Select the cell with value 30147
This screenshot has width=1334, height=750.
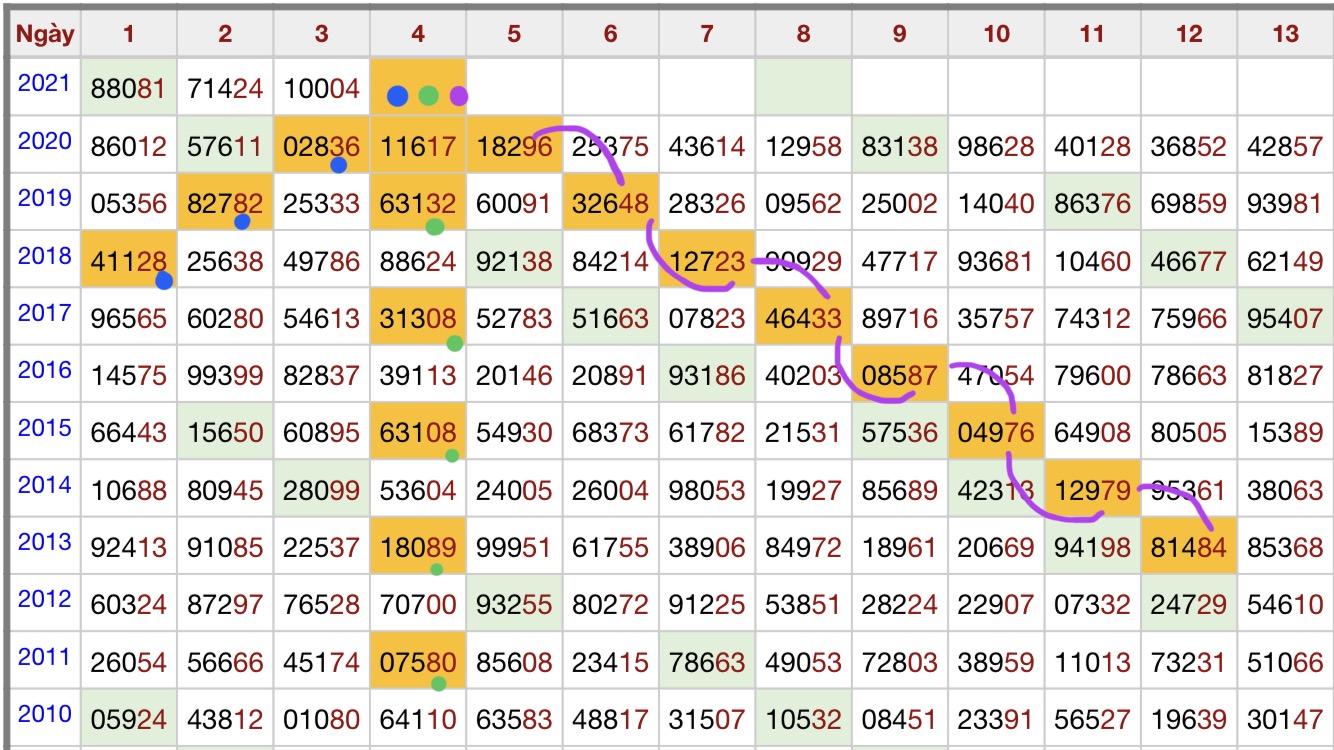click(x=1285, y=719)
